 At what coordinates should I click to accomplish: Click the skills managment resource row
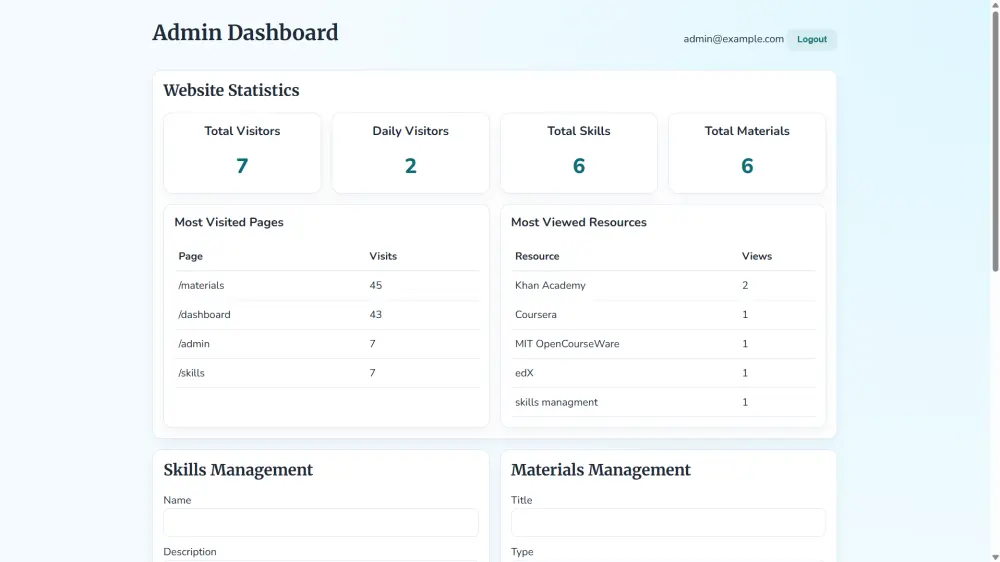(664, 402)
